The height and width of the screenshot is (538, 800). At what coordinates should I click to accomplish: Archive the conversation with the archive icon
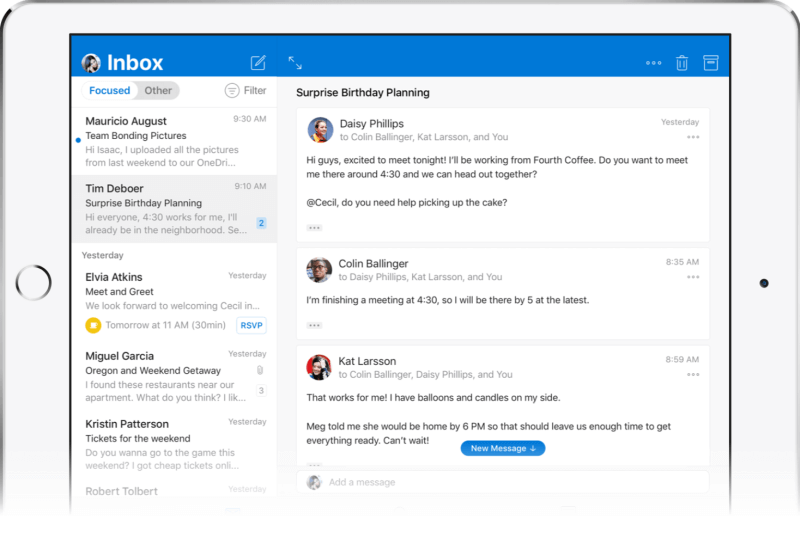(711, 63)
